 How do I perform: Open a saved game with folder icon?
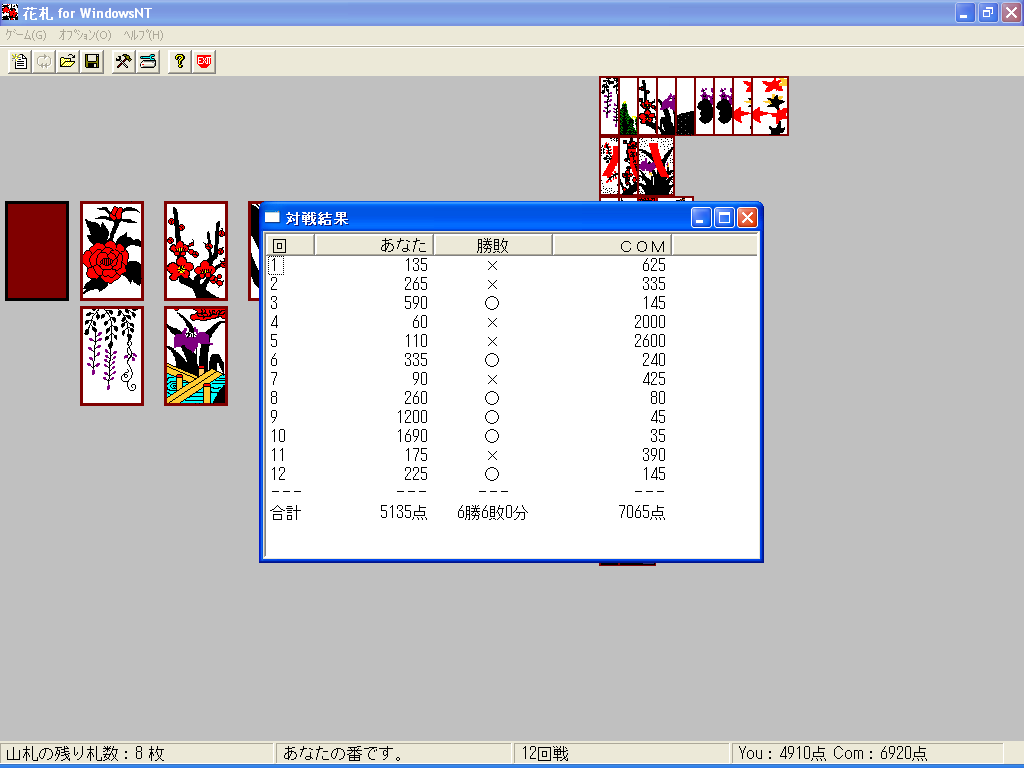(x=68, y=61)
